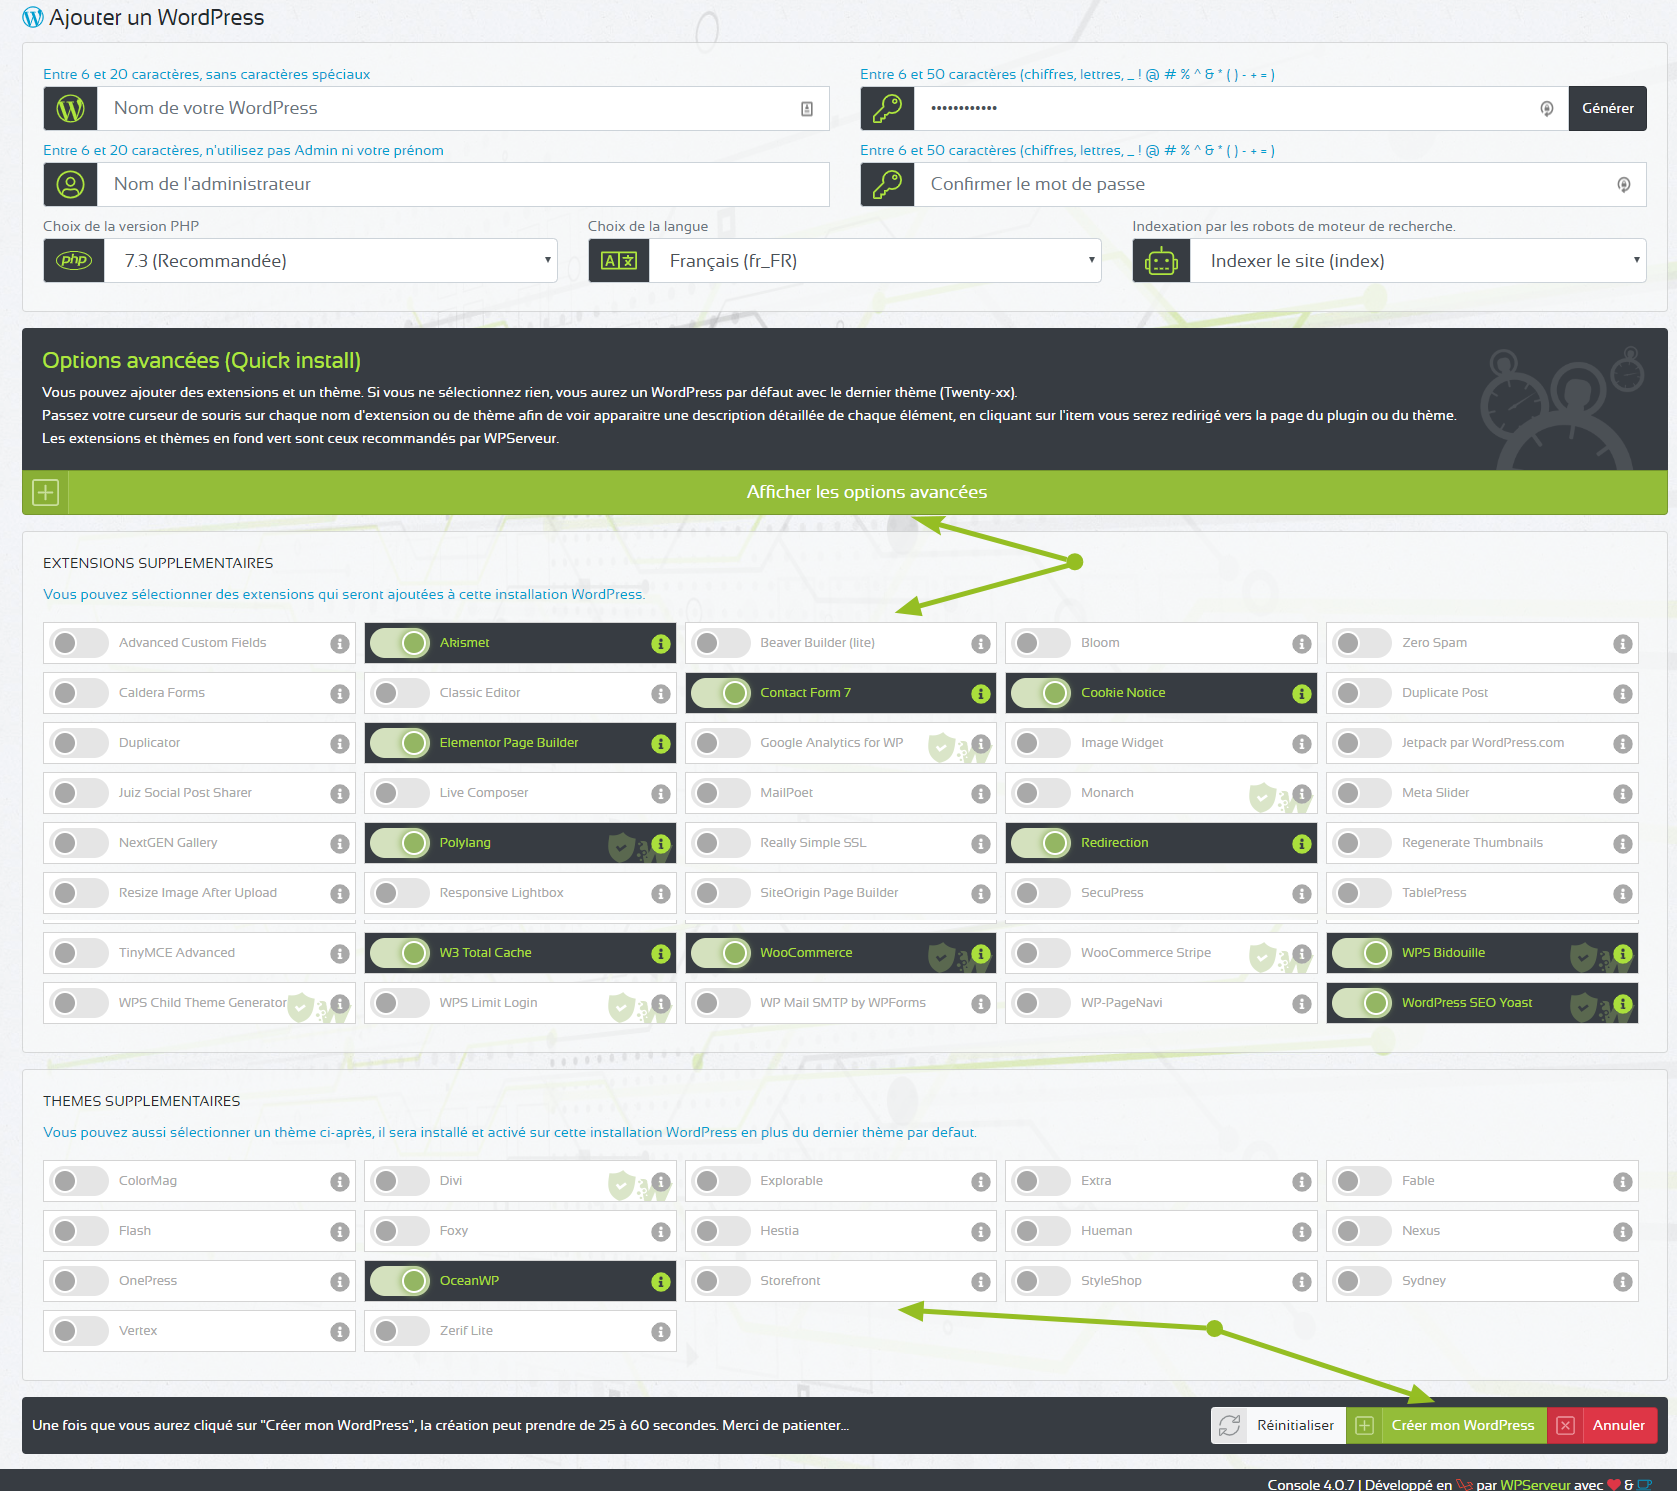The image size is (1677, 1491).
Task: Turn off the WooCommerce toggle
Action: pyautogui.click(x=720, y=953)
